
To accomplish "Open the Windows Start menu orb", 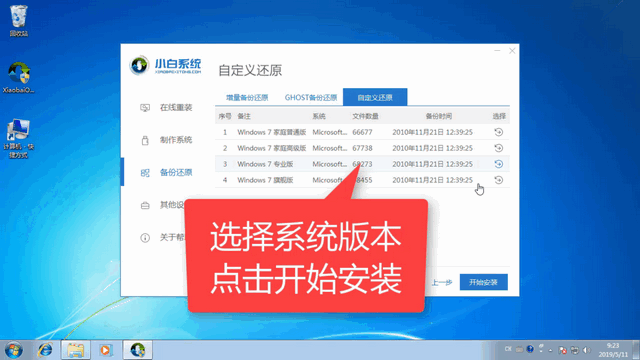I will tap(13, 350).
